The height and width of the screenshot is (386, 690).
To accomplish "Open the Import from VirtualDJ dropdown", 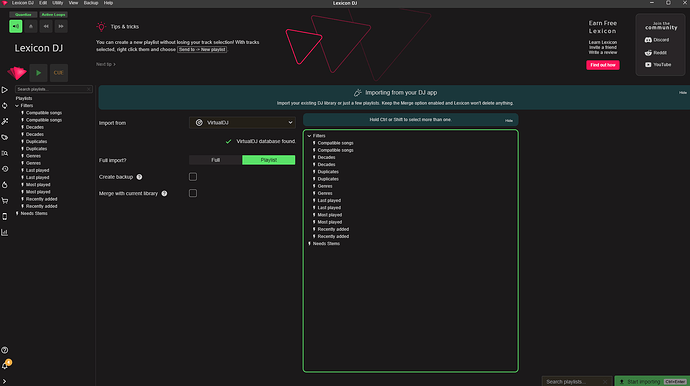I will (242, 123).
